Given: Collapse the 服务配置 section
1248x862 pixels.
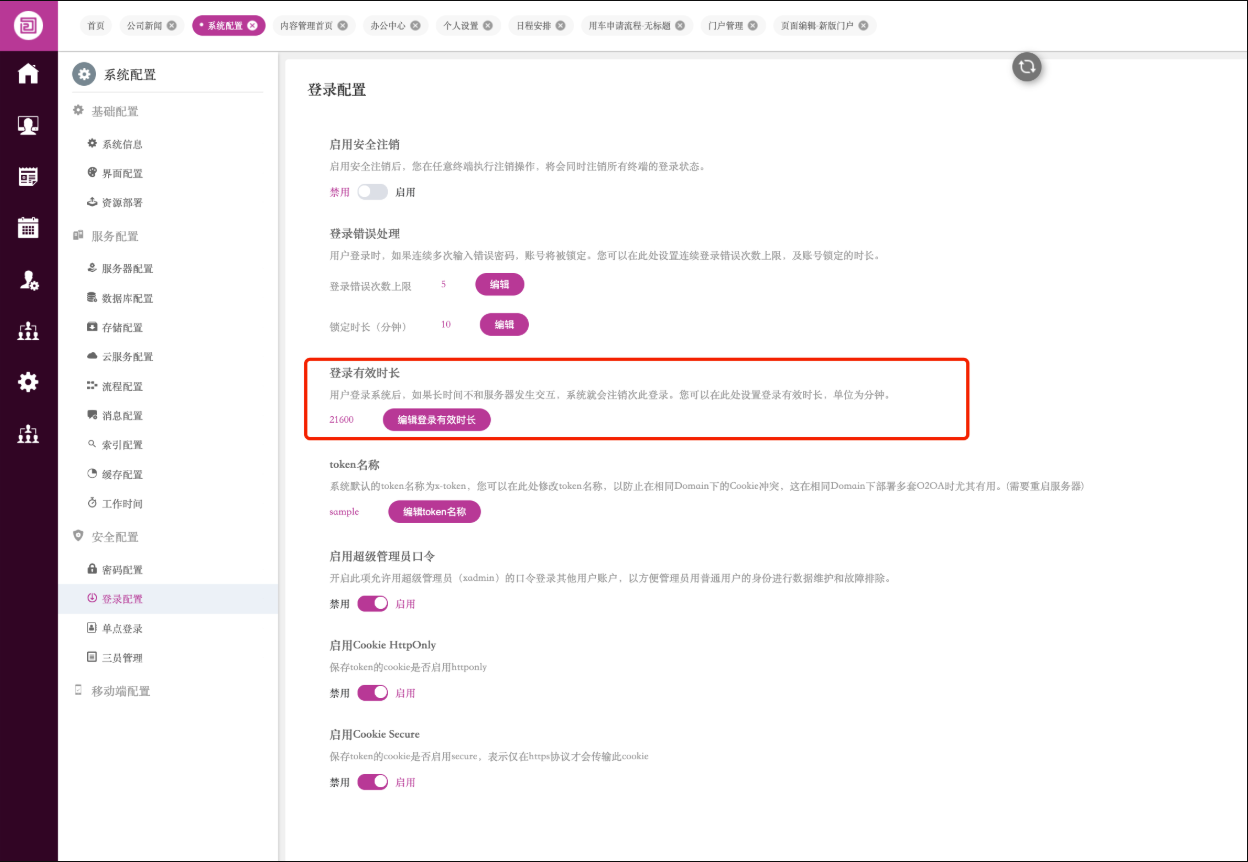Looking at the screenshot, I should pos(114,236).
